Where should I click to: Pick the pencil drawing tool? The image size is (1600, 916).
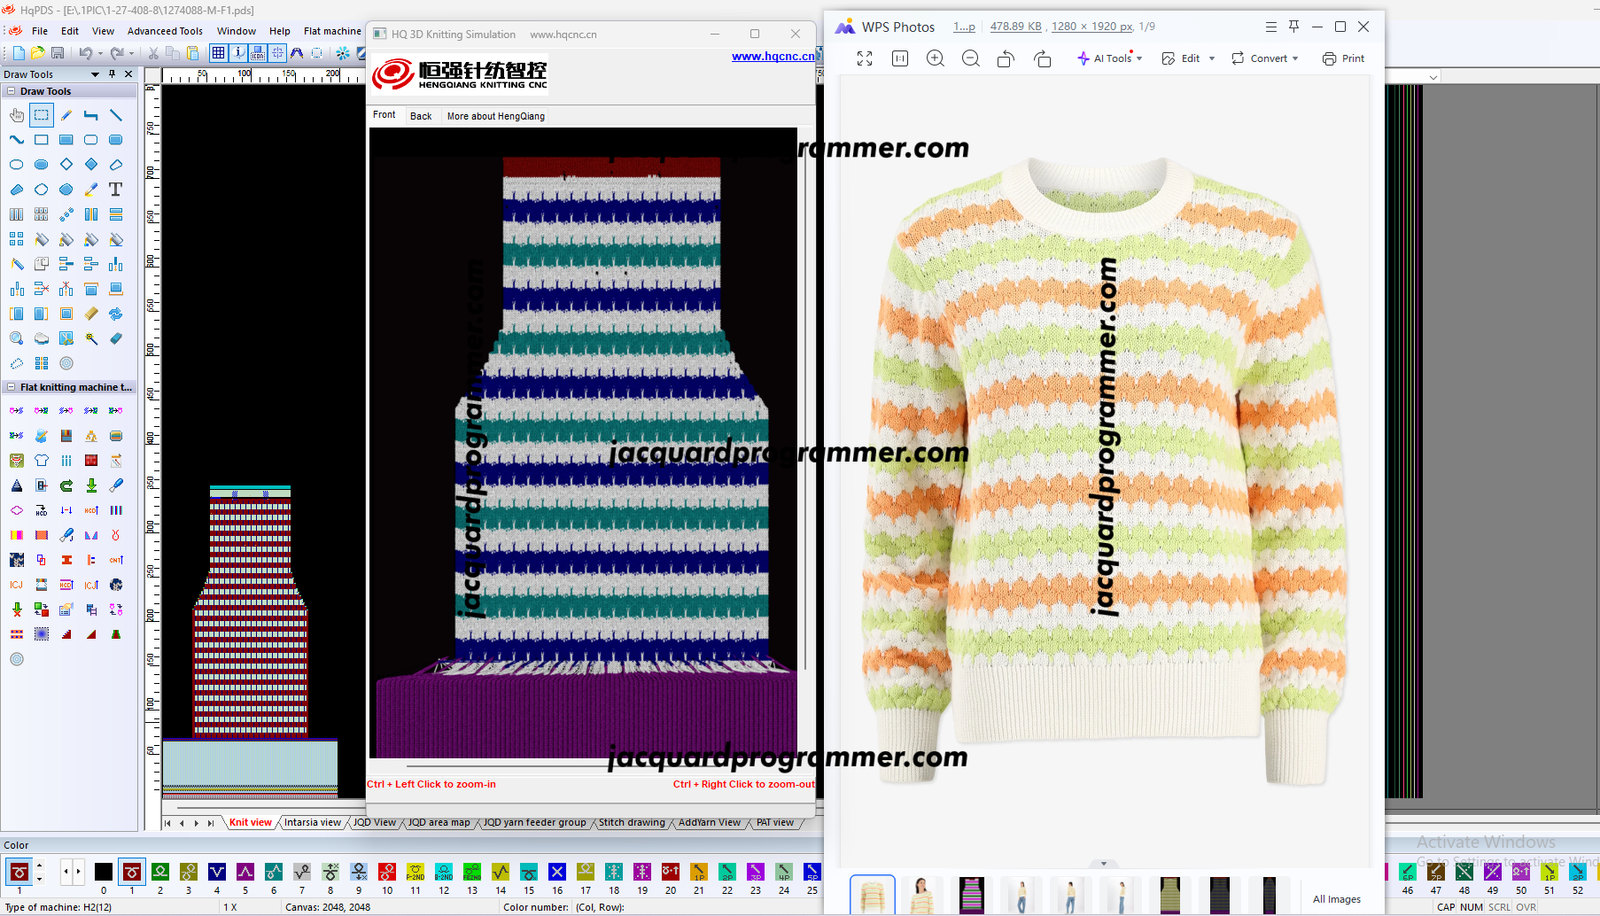tap(66, 115)
